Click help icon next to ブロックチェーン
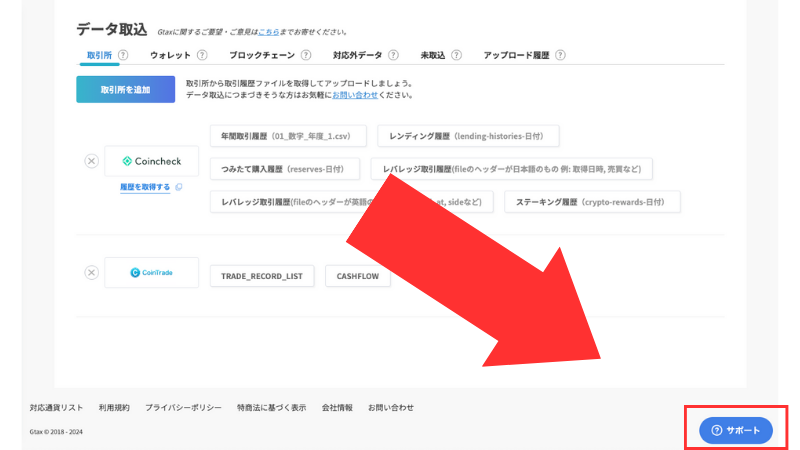The width and height of the screenshot is (800, 450). pyautogui.click(x=306, y=55)
